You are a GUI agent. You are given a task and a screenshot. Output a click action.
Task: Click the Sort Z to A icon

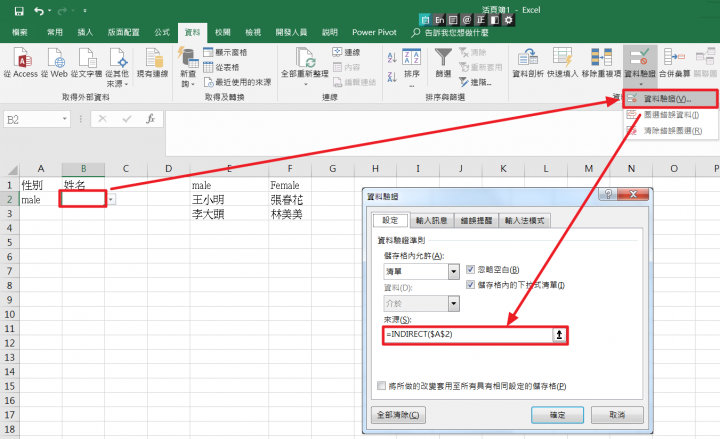[x=392, y=77]
